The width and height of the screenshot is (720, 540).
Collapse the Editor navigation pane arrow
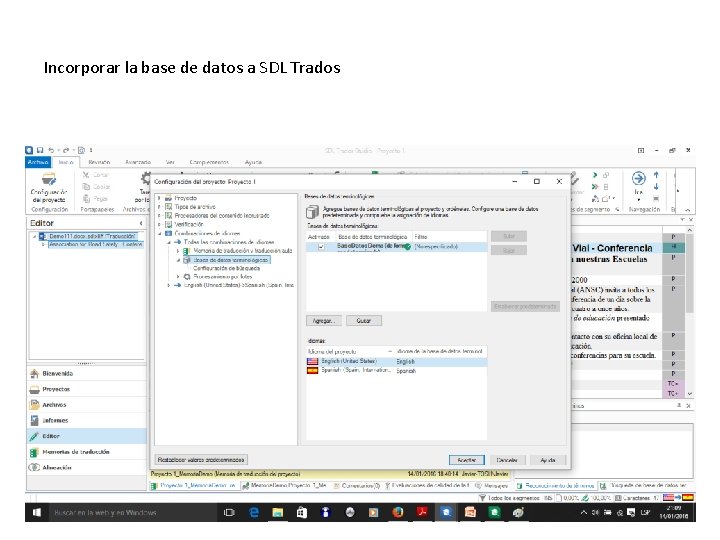tap(141, 223)
